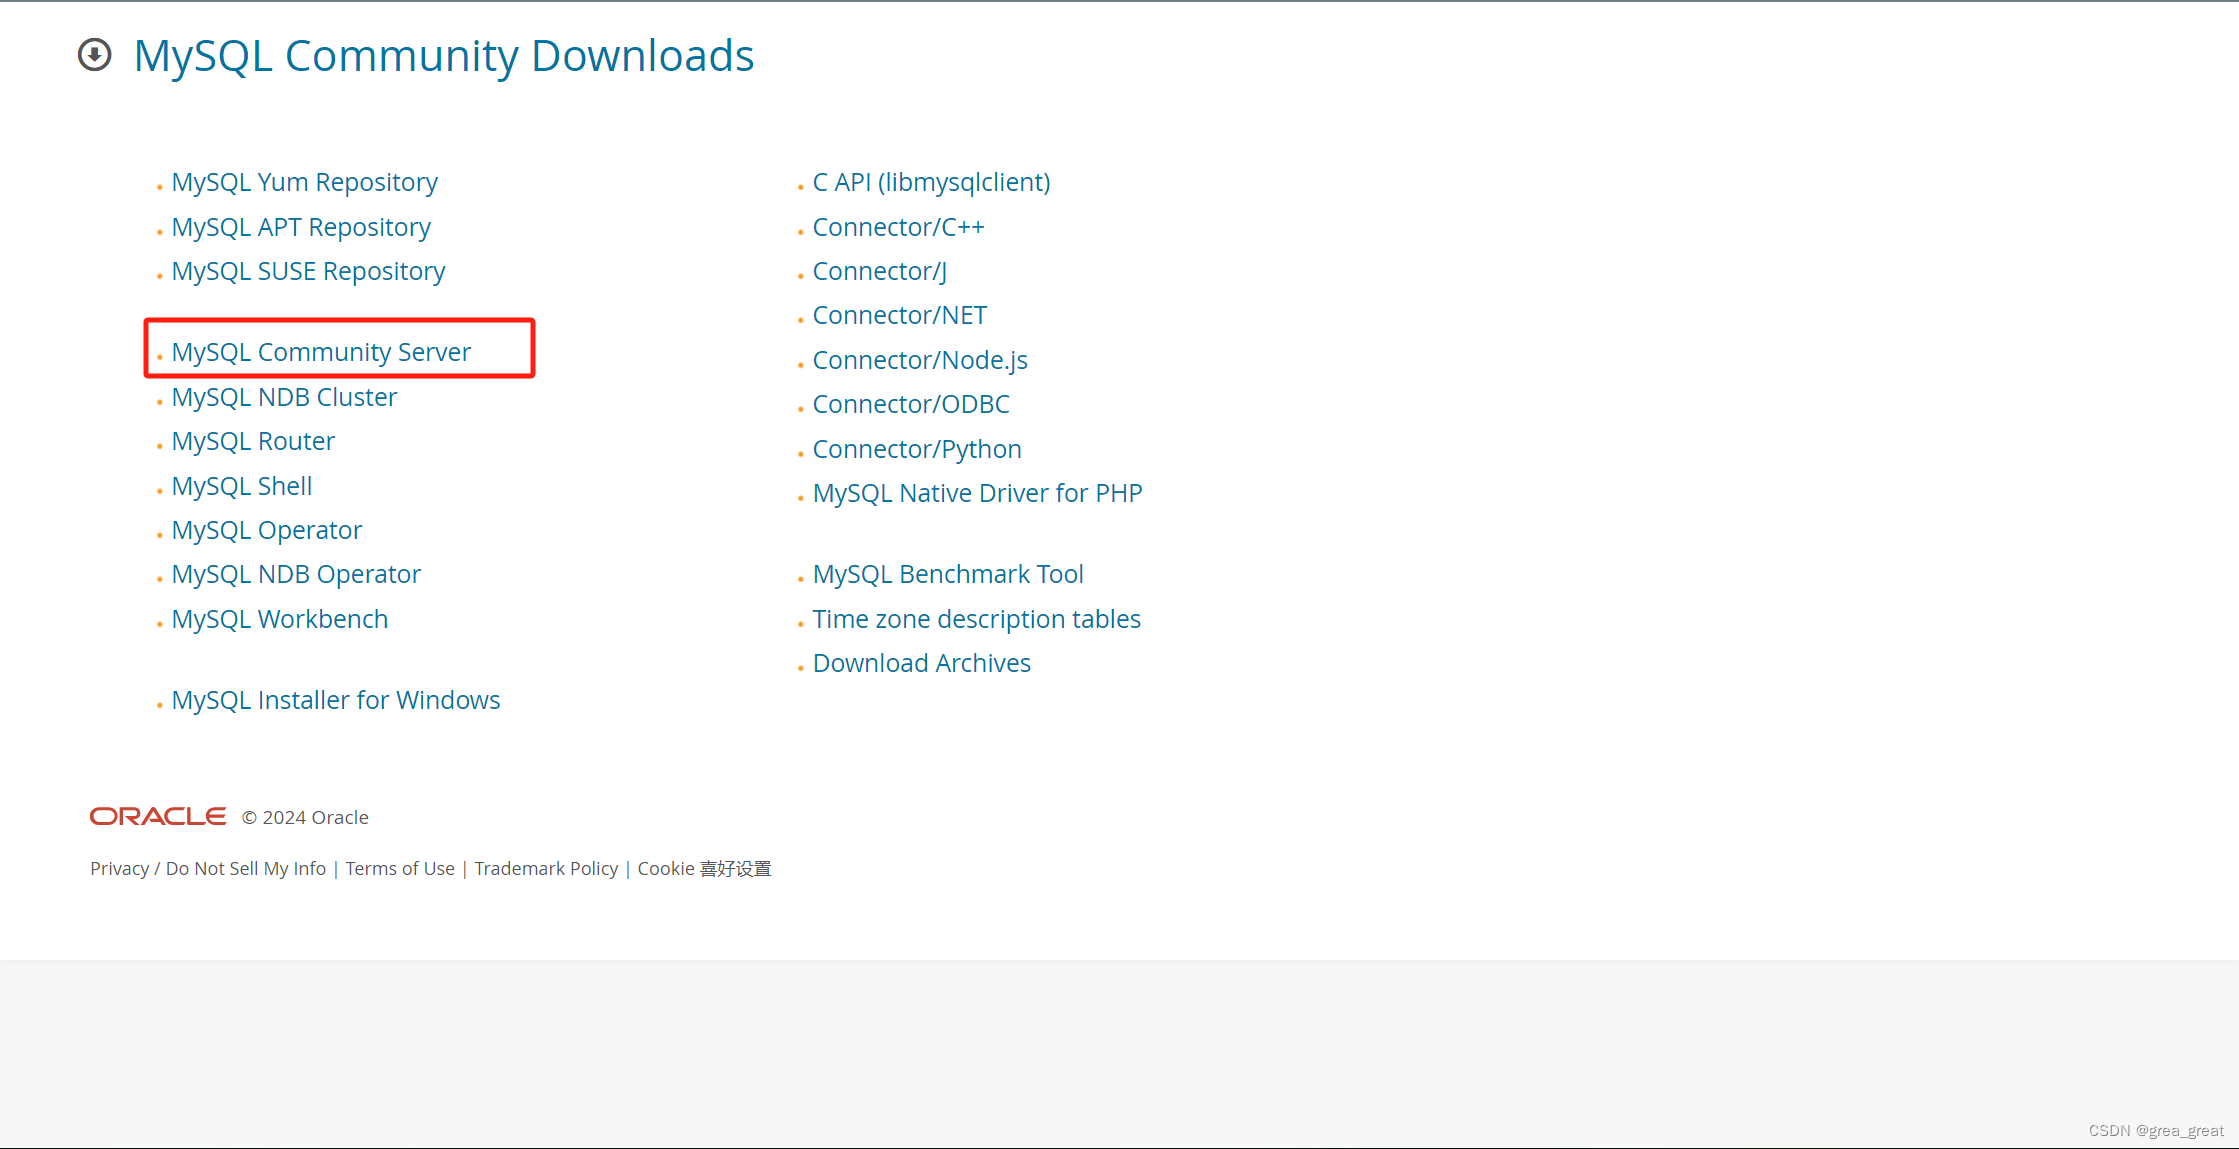Go to Connector/ODBC downloads

(912, 404)
